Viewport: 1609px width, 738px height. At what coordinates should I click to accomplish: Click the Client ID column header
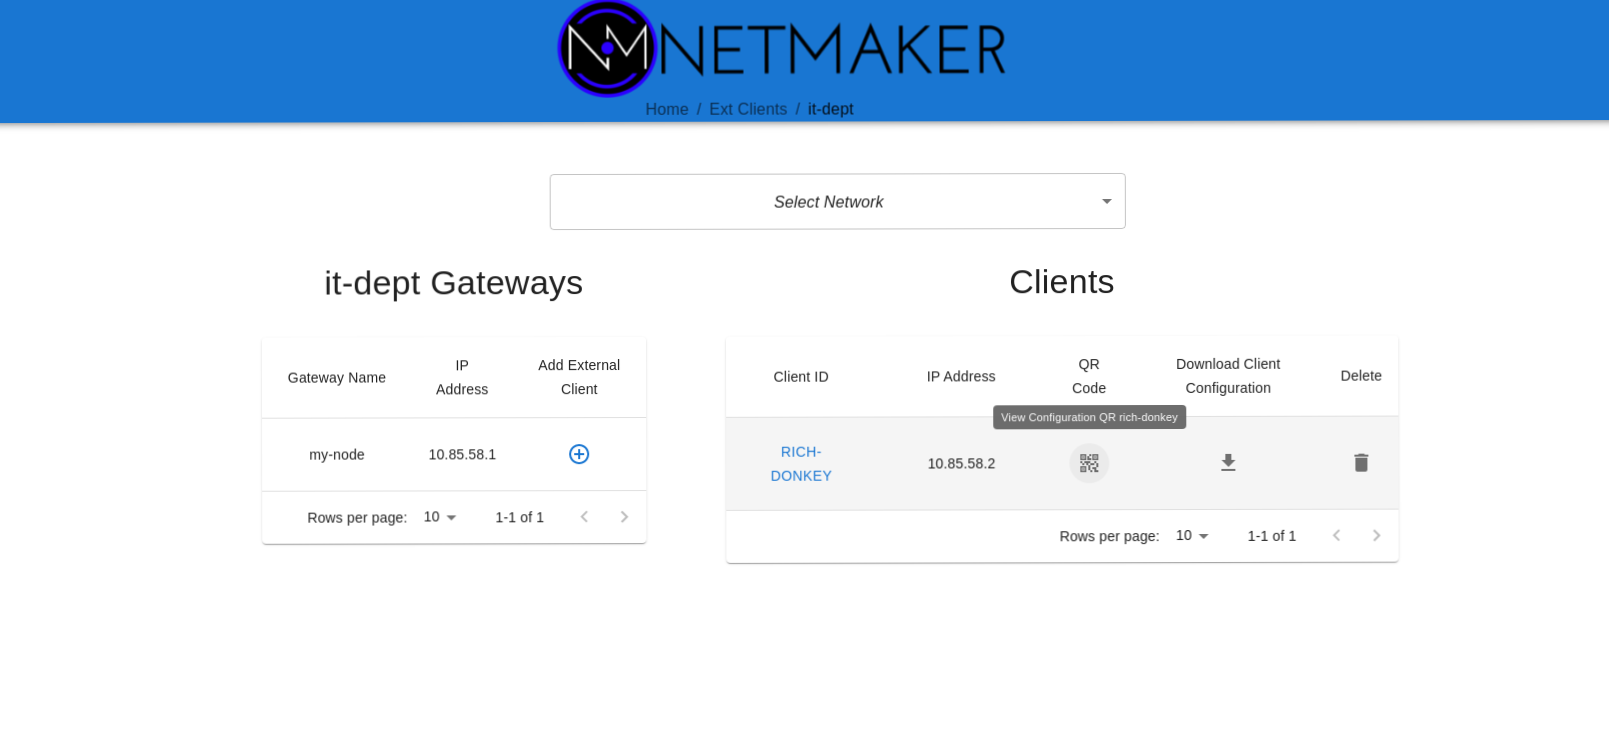(801, 377)
